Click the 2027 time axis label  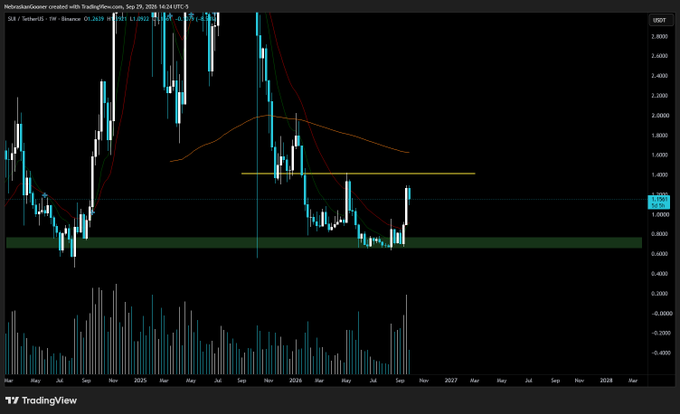[451, 381]
